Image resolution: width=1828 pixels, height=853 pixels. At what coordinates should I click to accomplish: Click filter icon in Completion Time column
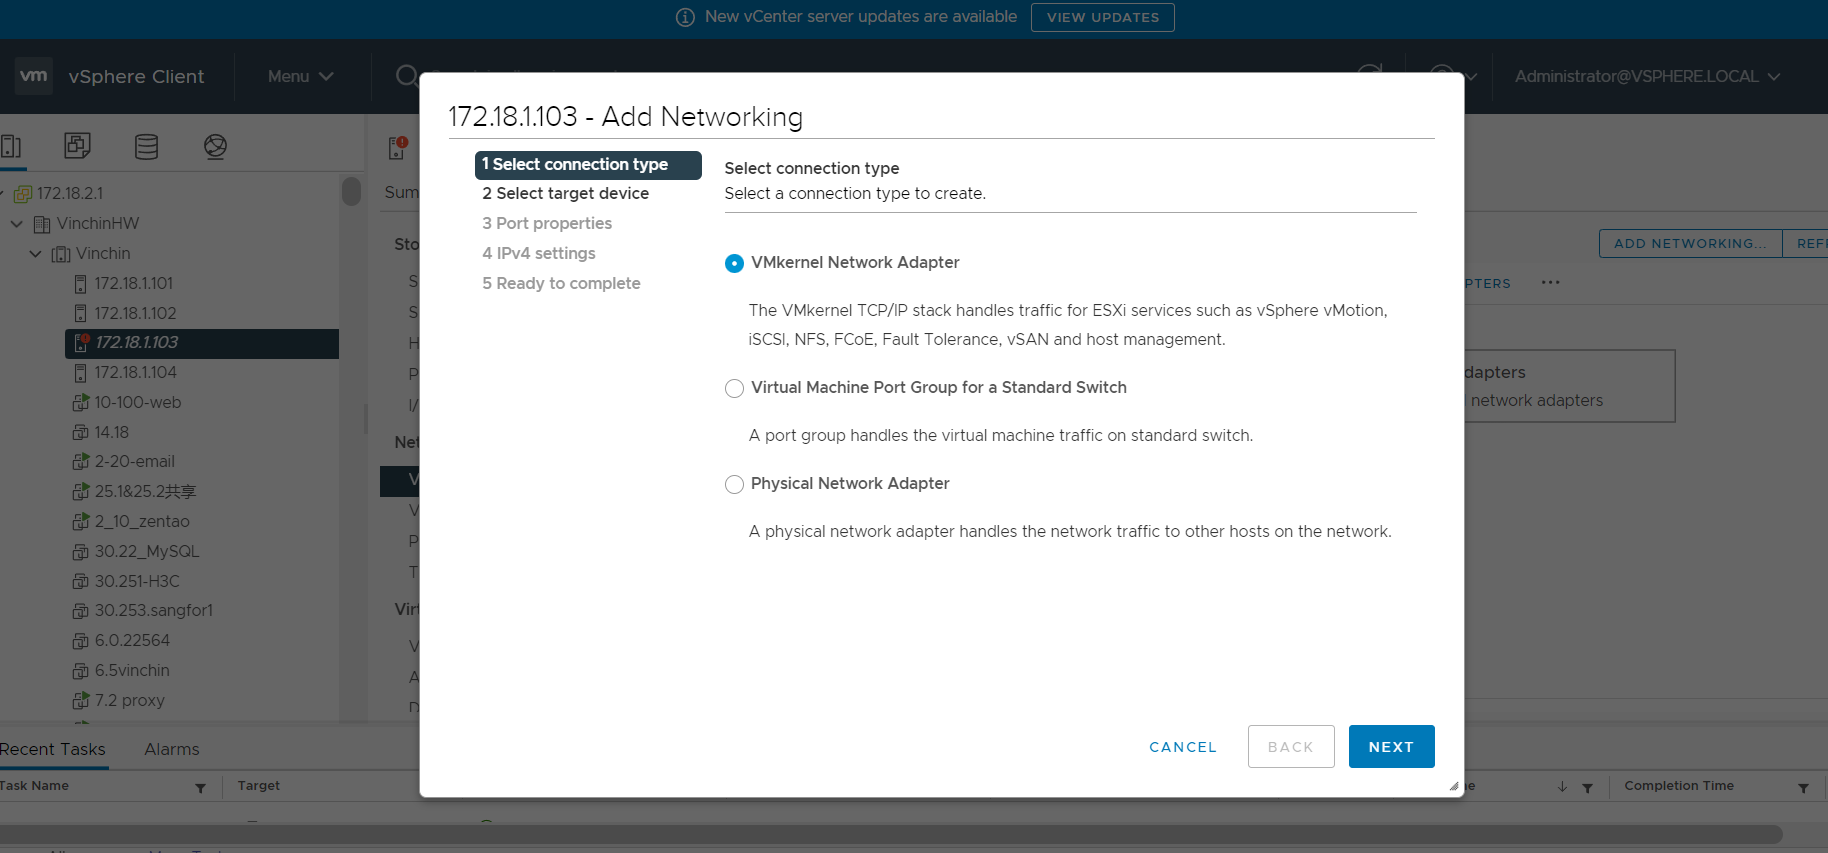[x=1803, y=788]
